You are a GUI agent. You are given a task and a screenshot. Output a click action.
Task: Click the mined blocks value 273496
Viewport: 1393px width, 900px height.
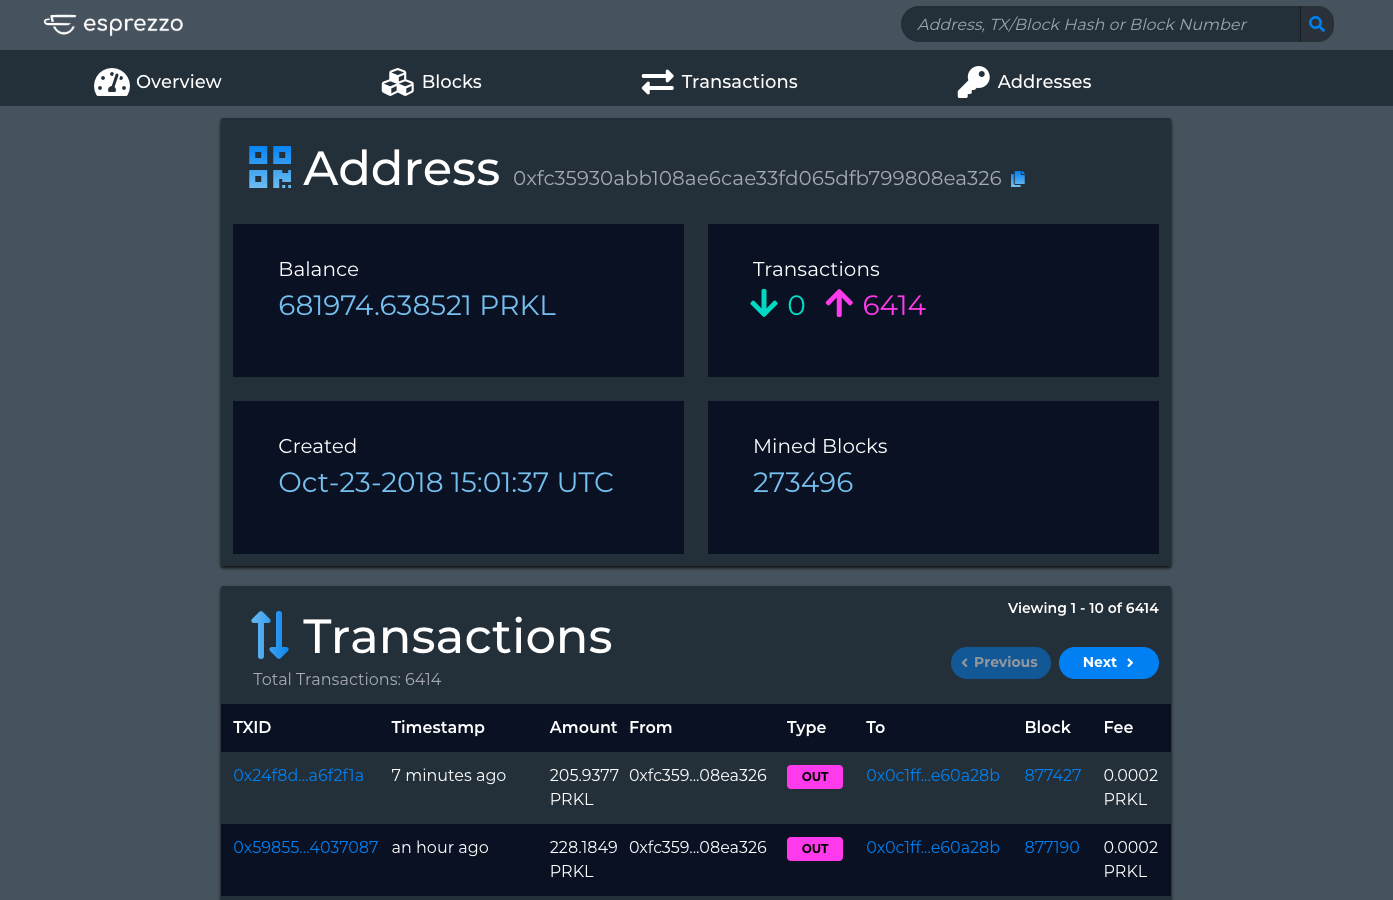coord(803,482)
